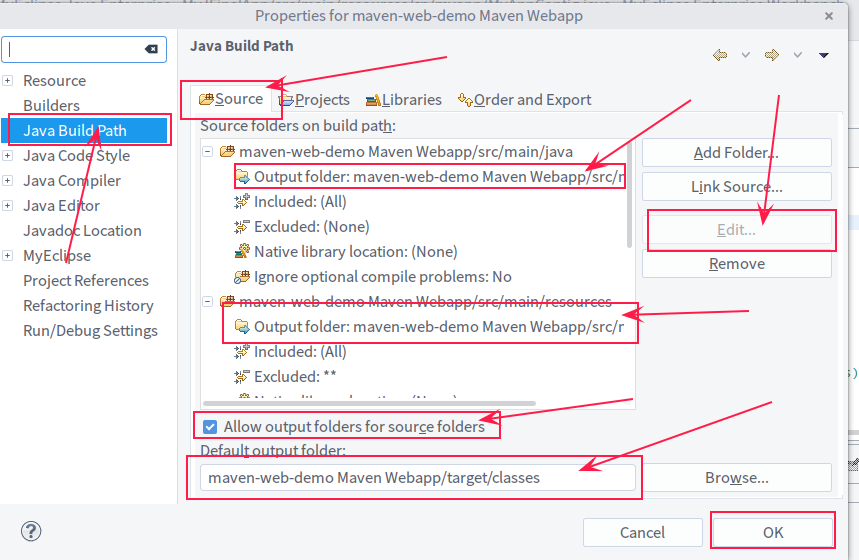Clear the filter text with the erase icon
The image size is (859, 560).
click(x=151, y=49)
